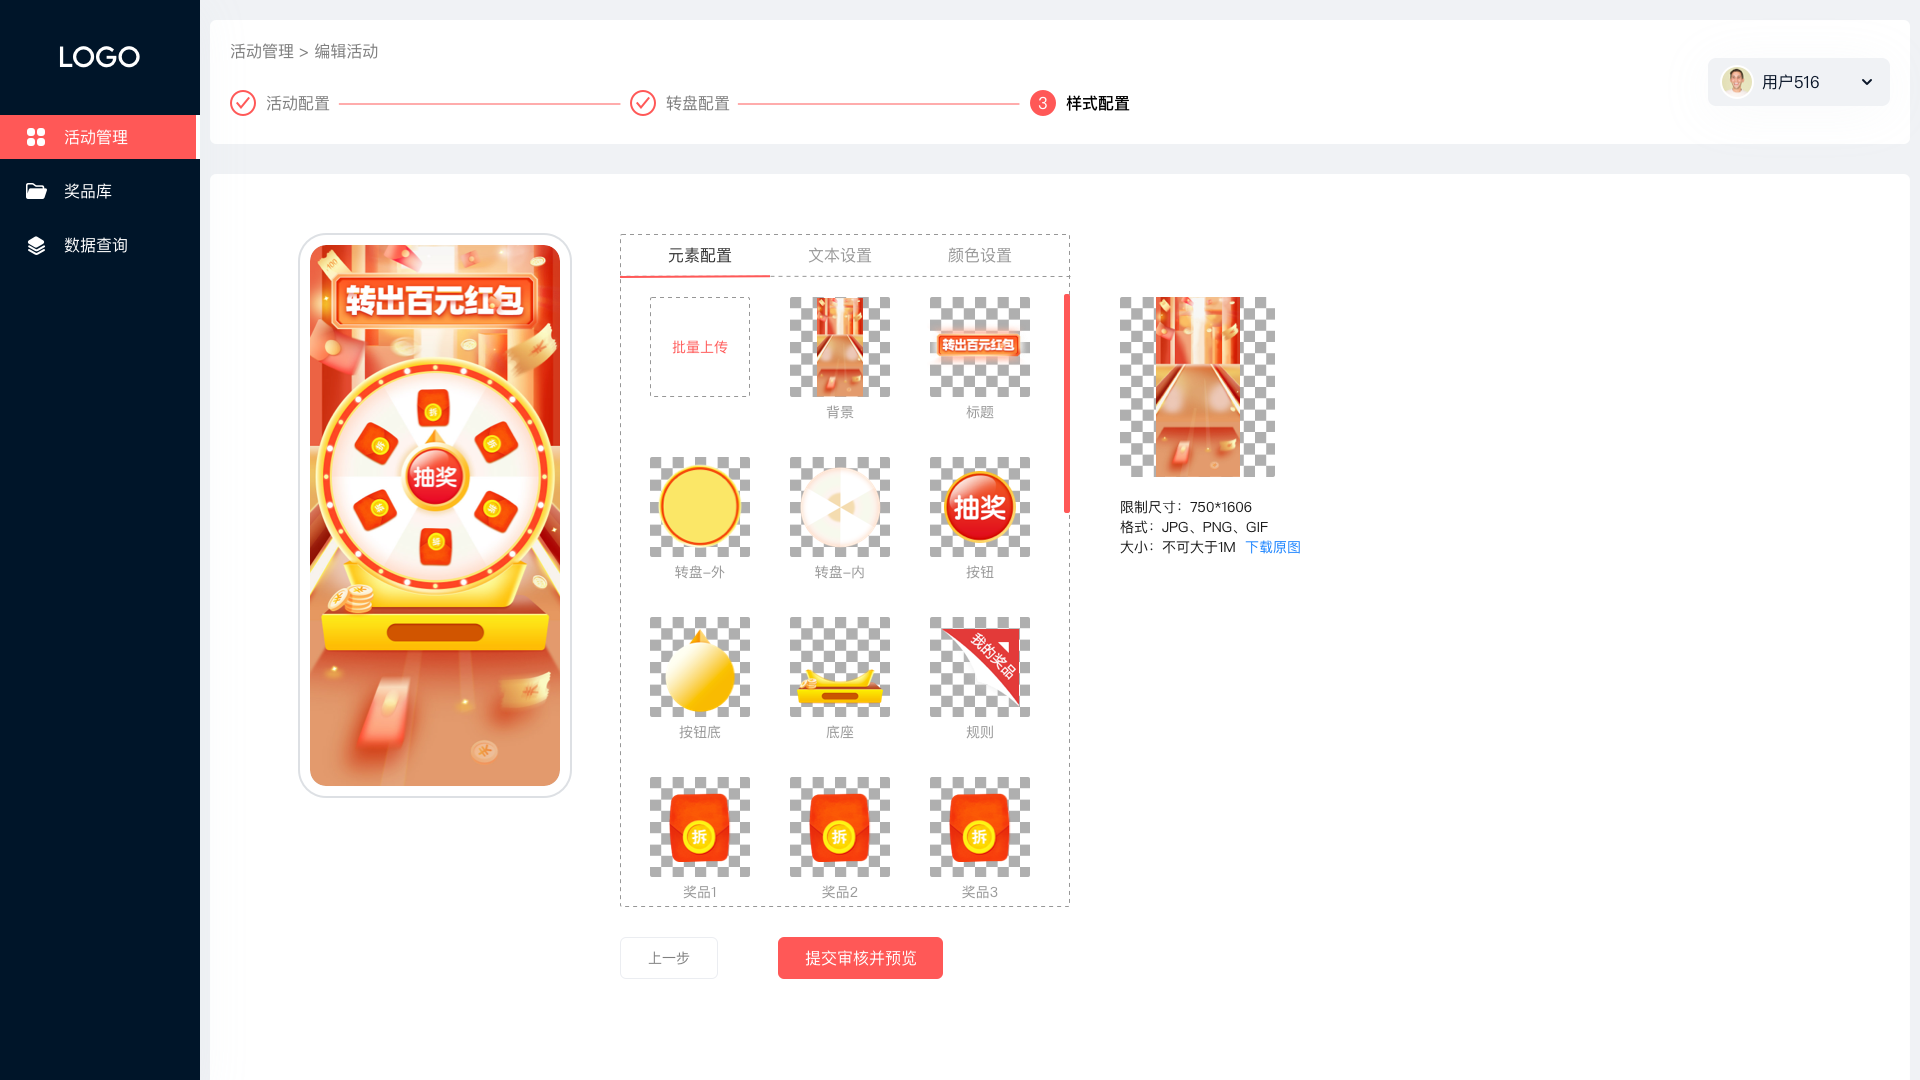1920x1080 pixels.
Task: Submit with 提交审核并预览 button
Action: click(860, 958)
